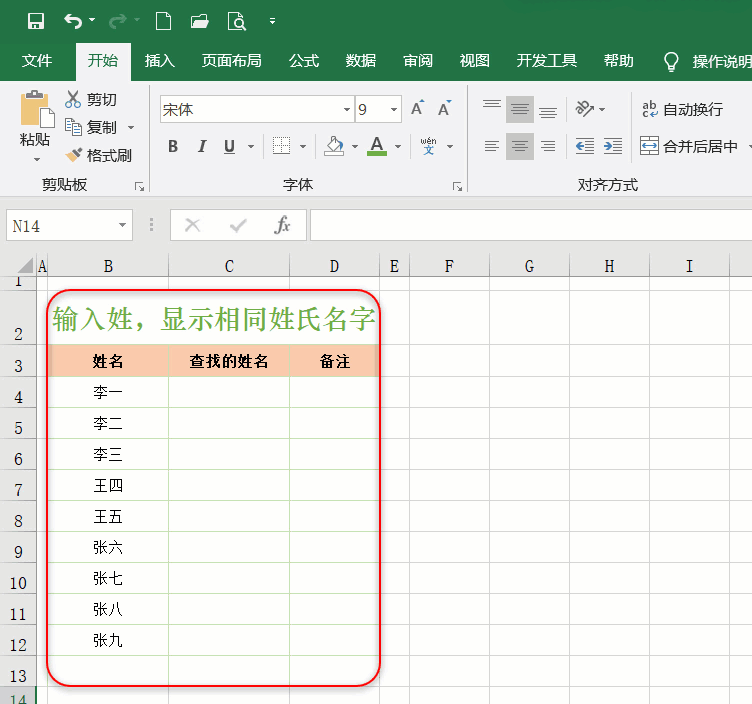Copy selection with 复制
This screenshot has height=704, width=752.
coord(91,127)
